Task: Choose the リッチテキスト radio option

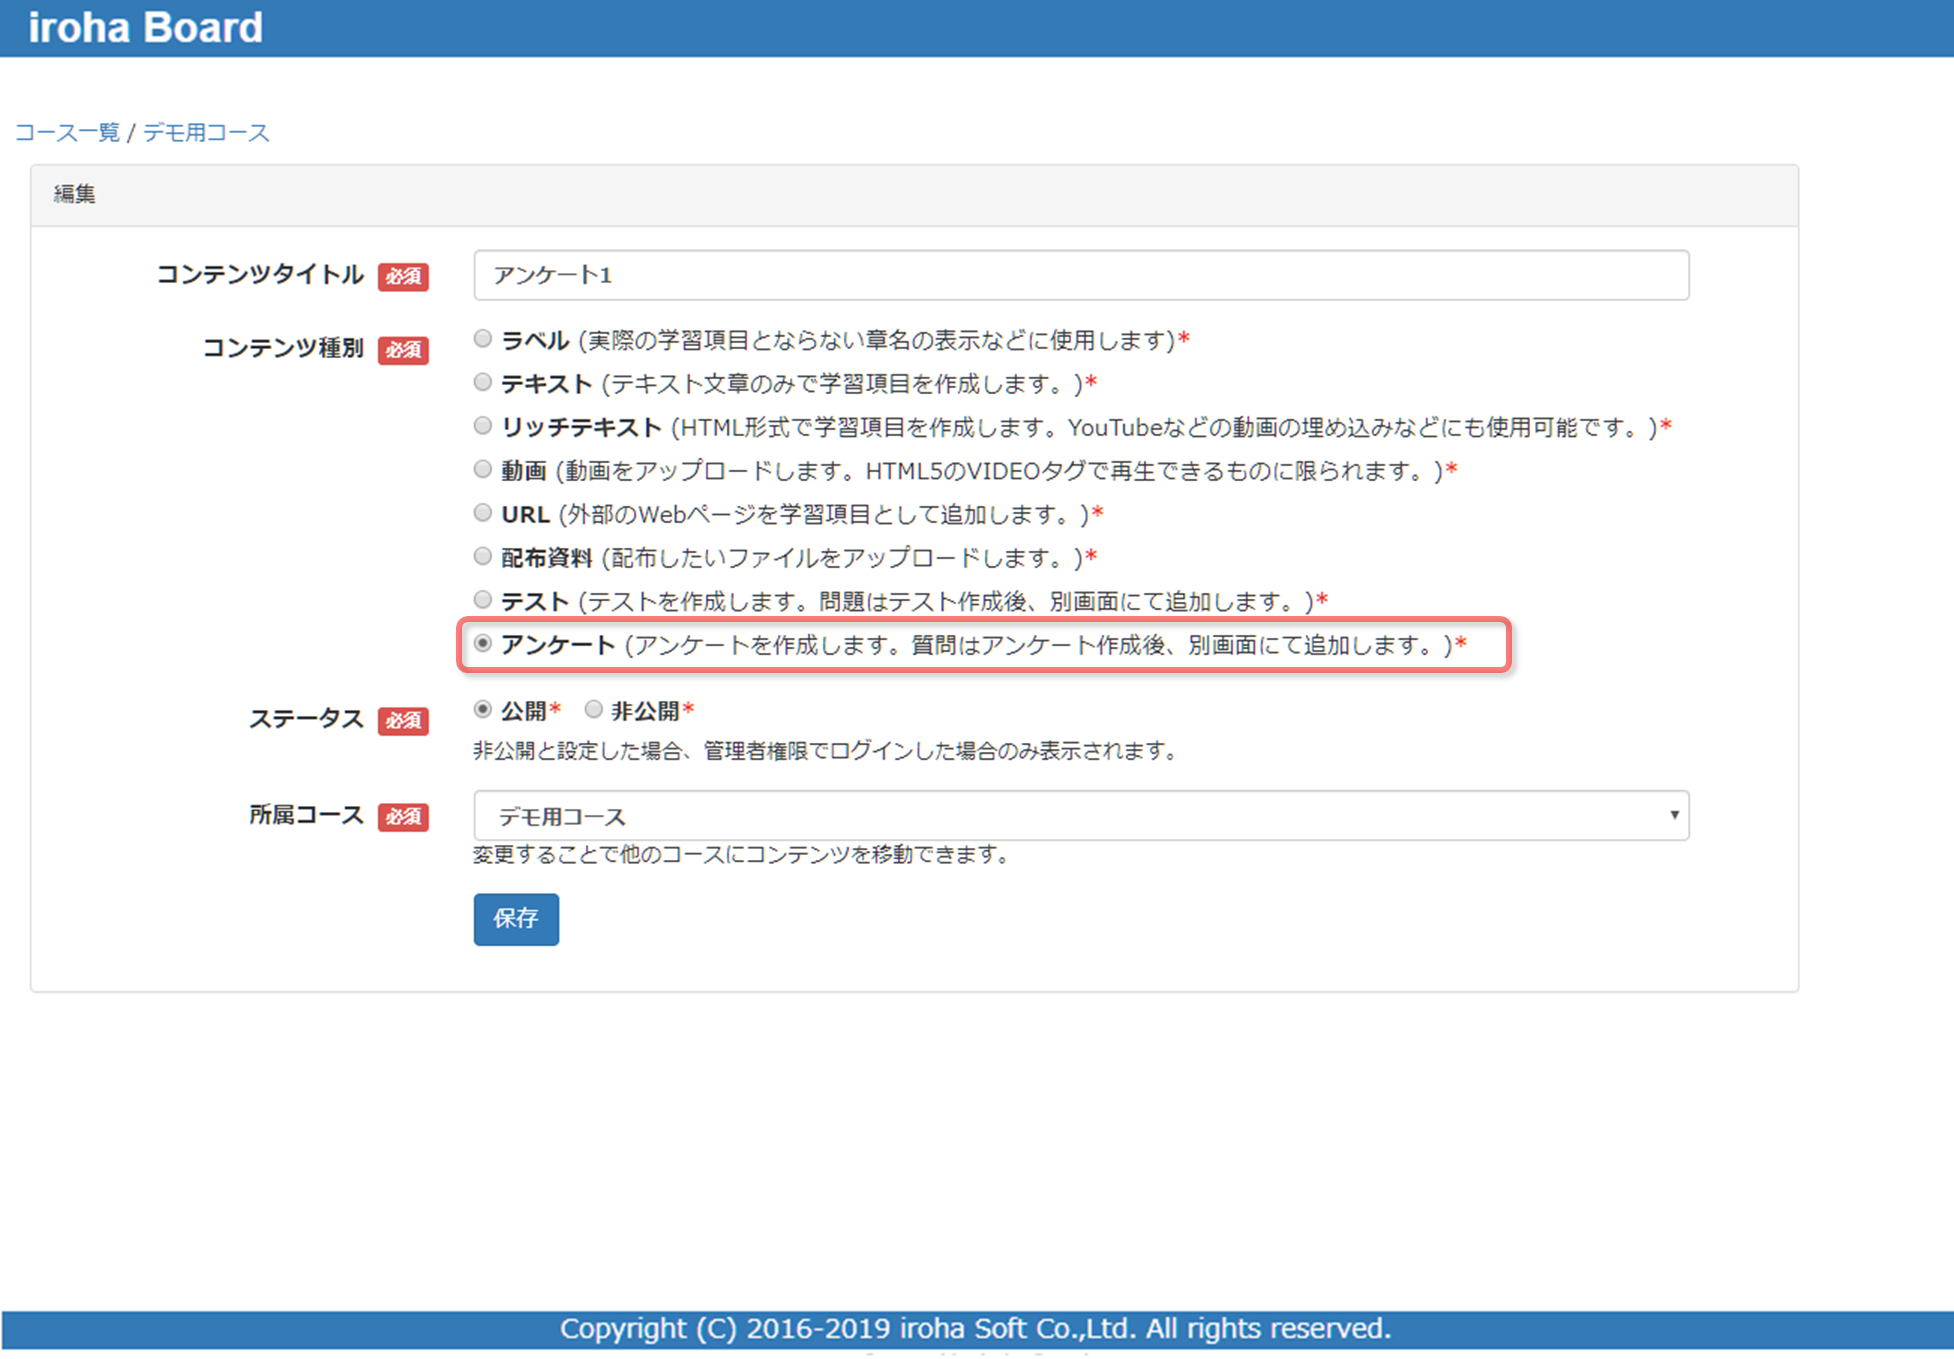Action: coord(483,426)
